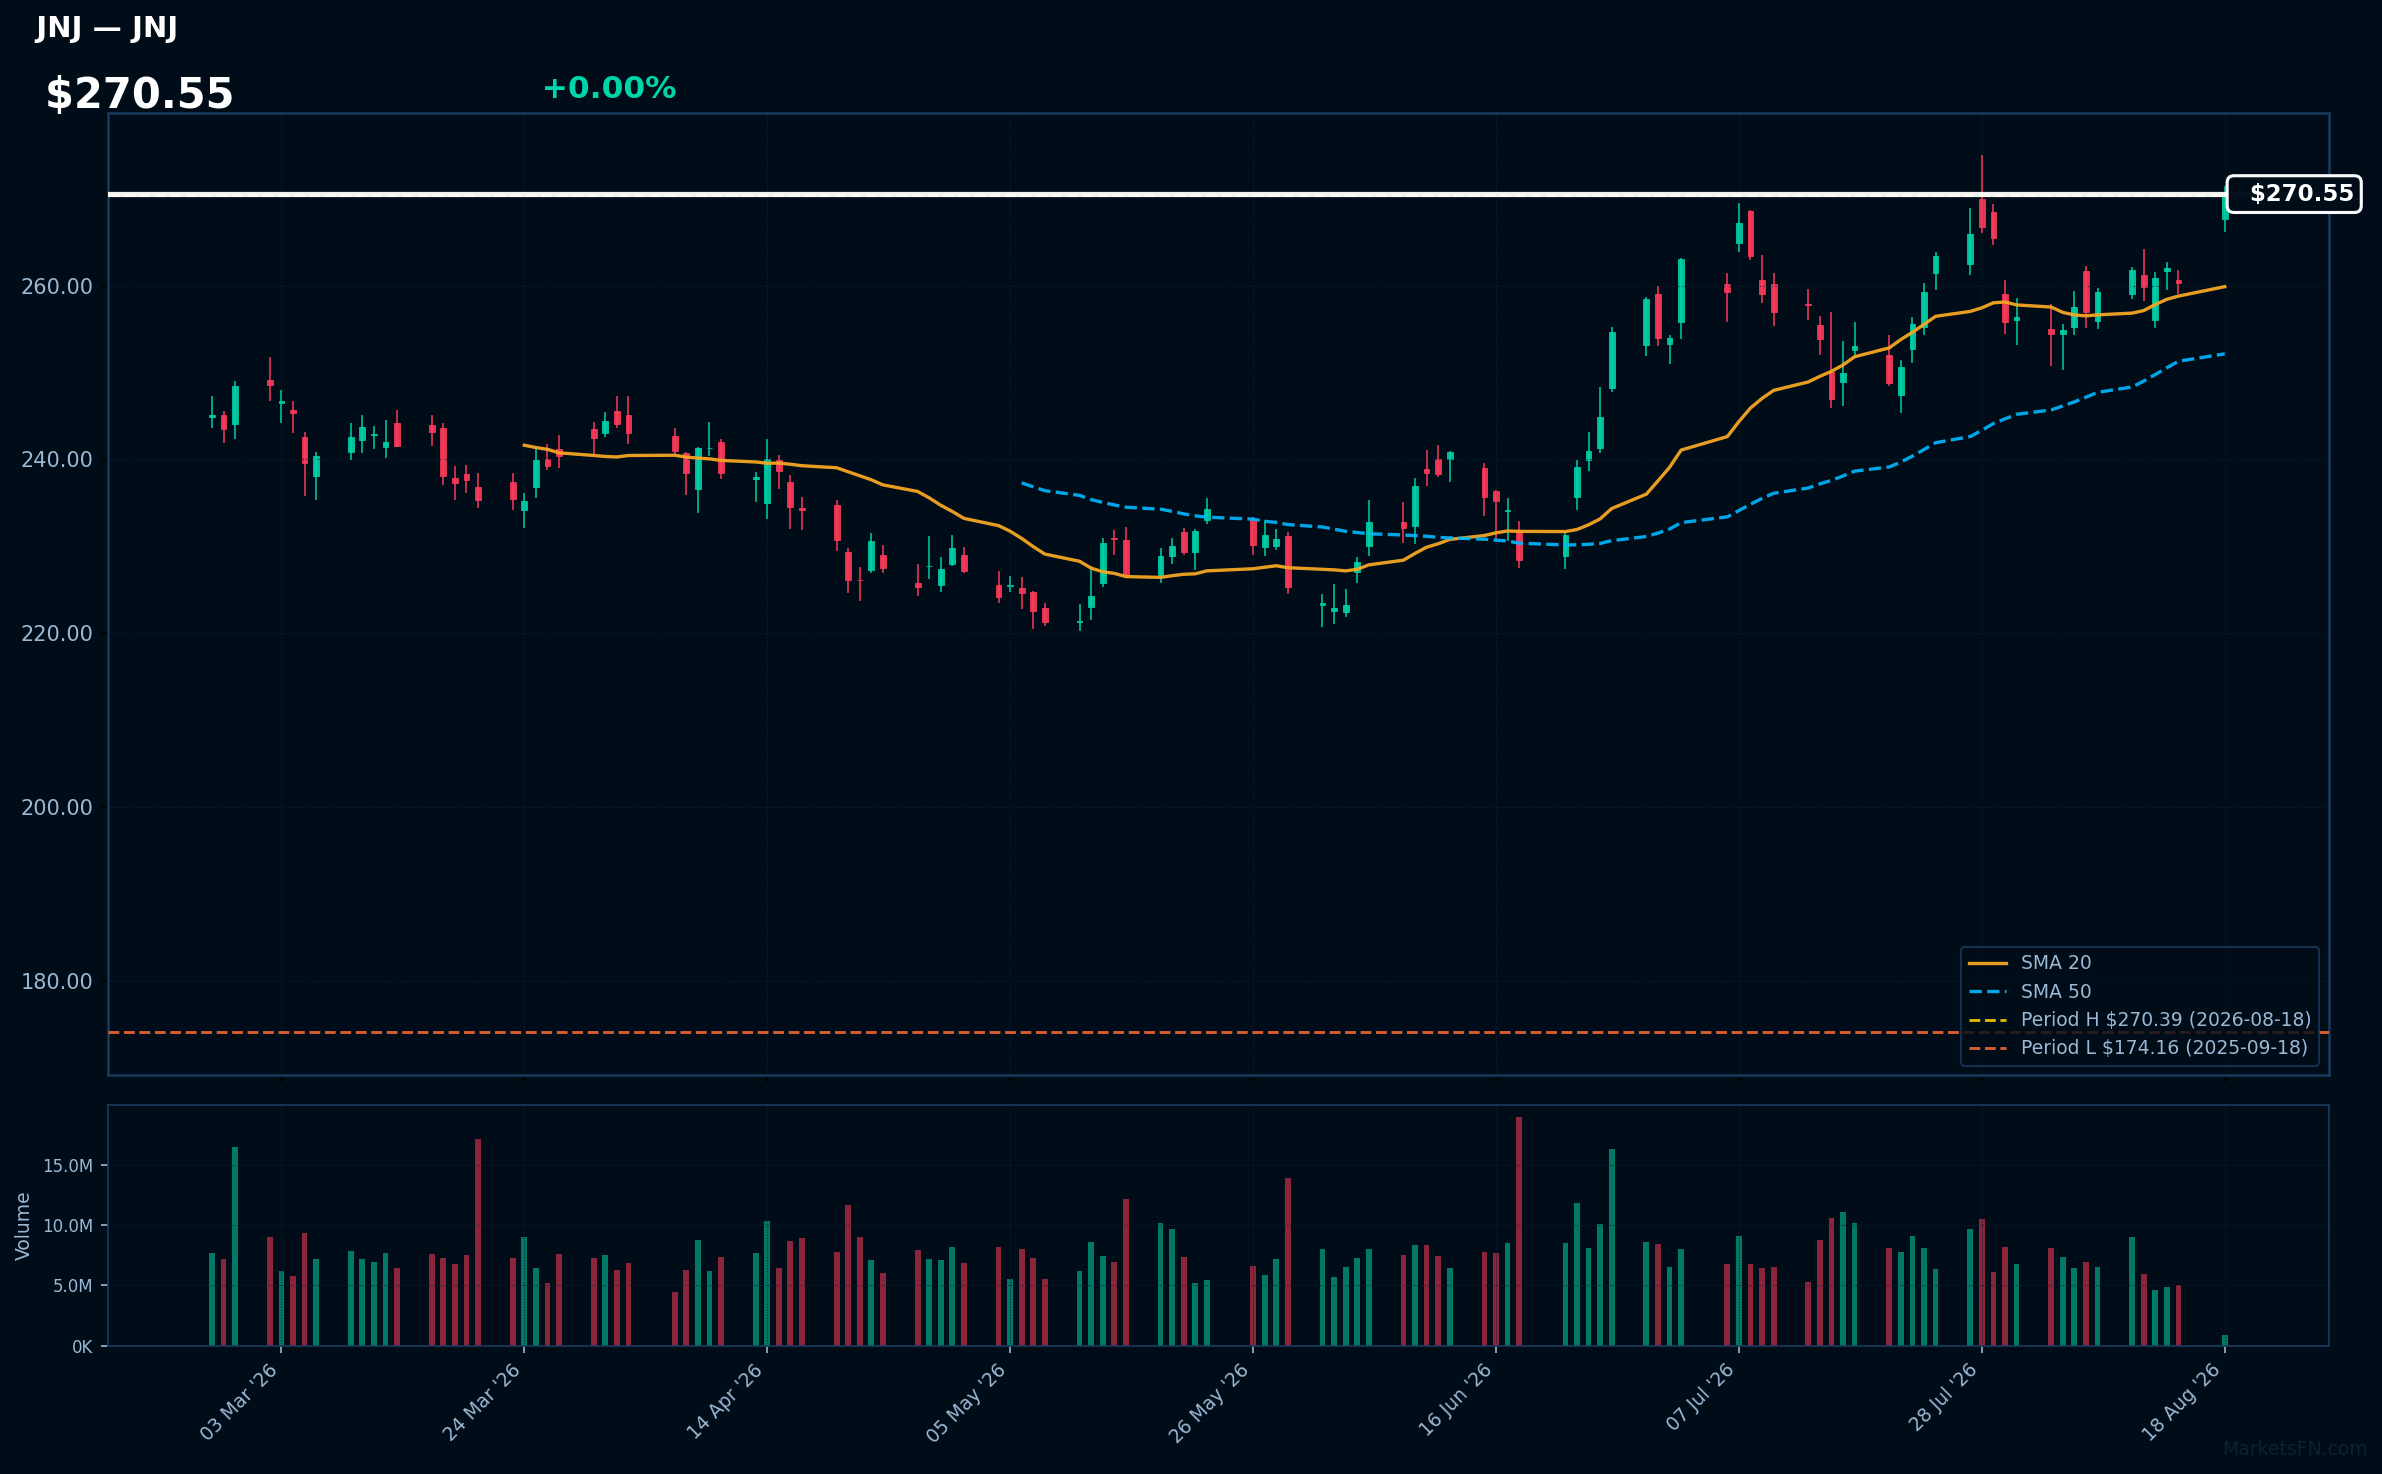Click the JNJ — JNJ chart title

[x=106, y=28]
